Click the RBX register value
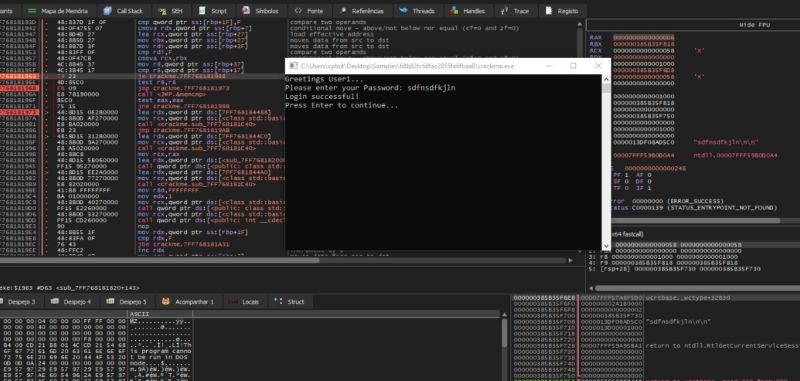800x381 pixels. 644,44
